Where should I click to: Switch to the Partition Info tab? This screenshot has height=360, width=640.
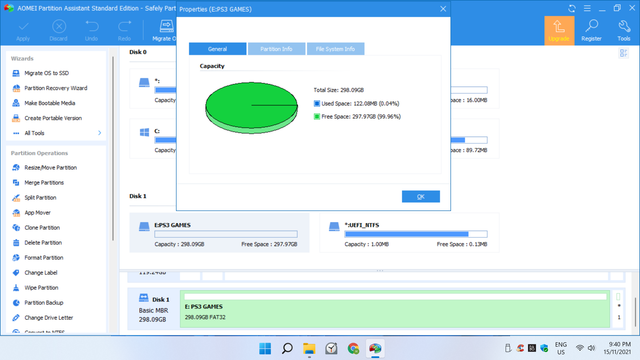(x=276, y=49)
